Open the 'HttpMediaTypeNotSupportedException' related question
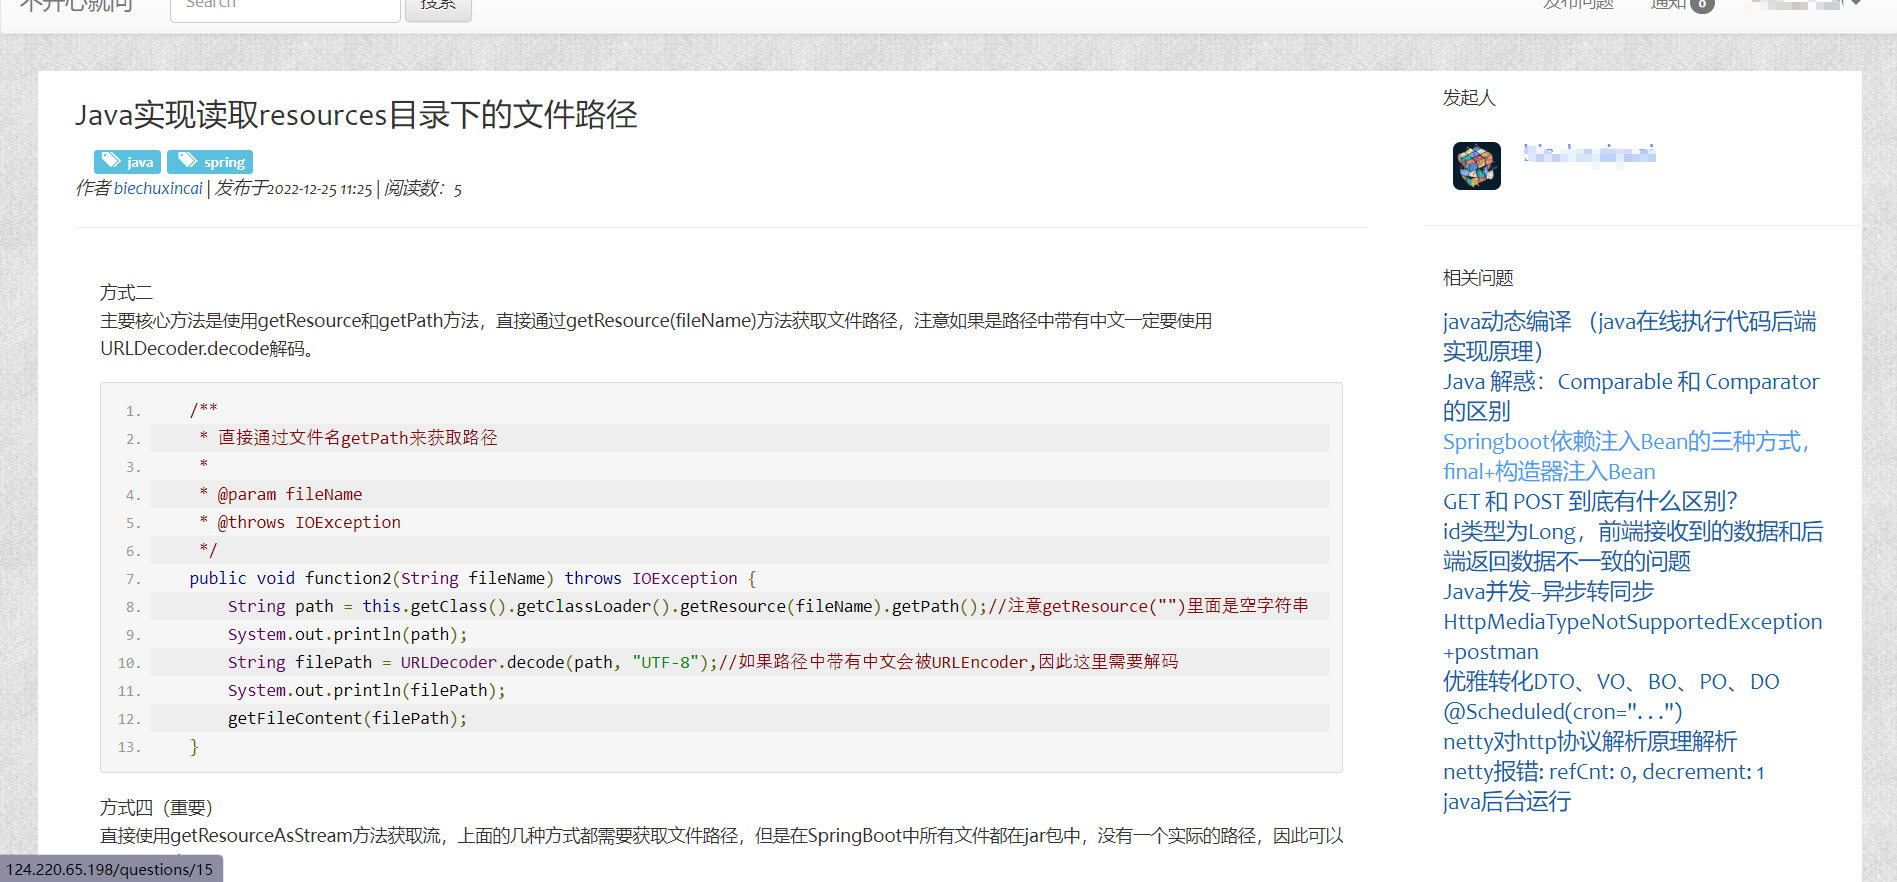 1632,636
